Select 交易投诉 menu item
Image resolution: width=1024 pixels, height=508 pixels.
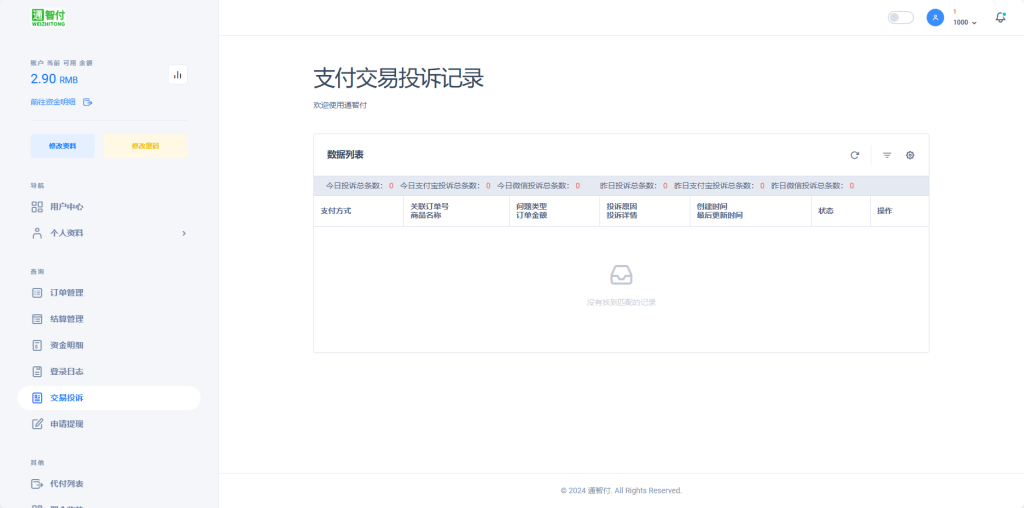[x=109, y=398]
